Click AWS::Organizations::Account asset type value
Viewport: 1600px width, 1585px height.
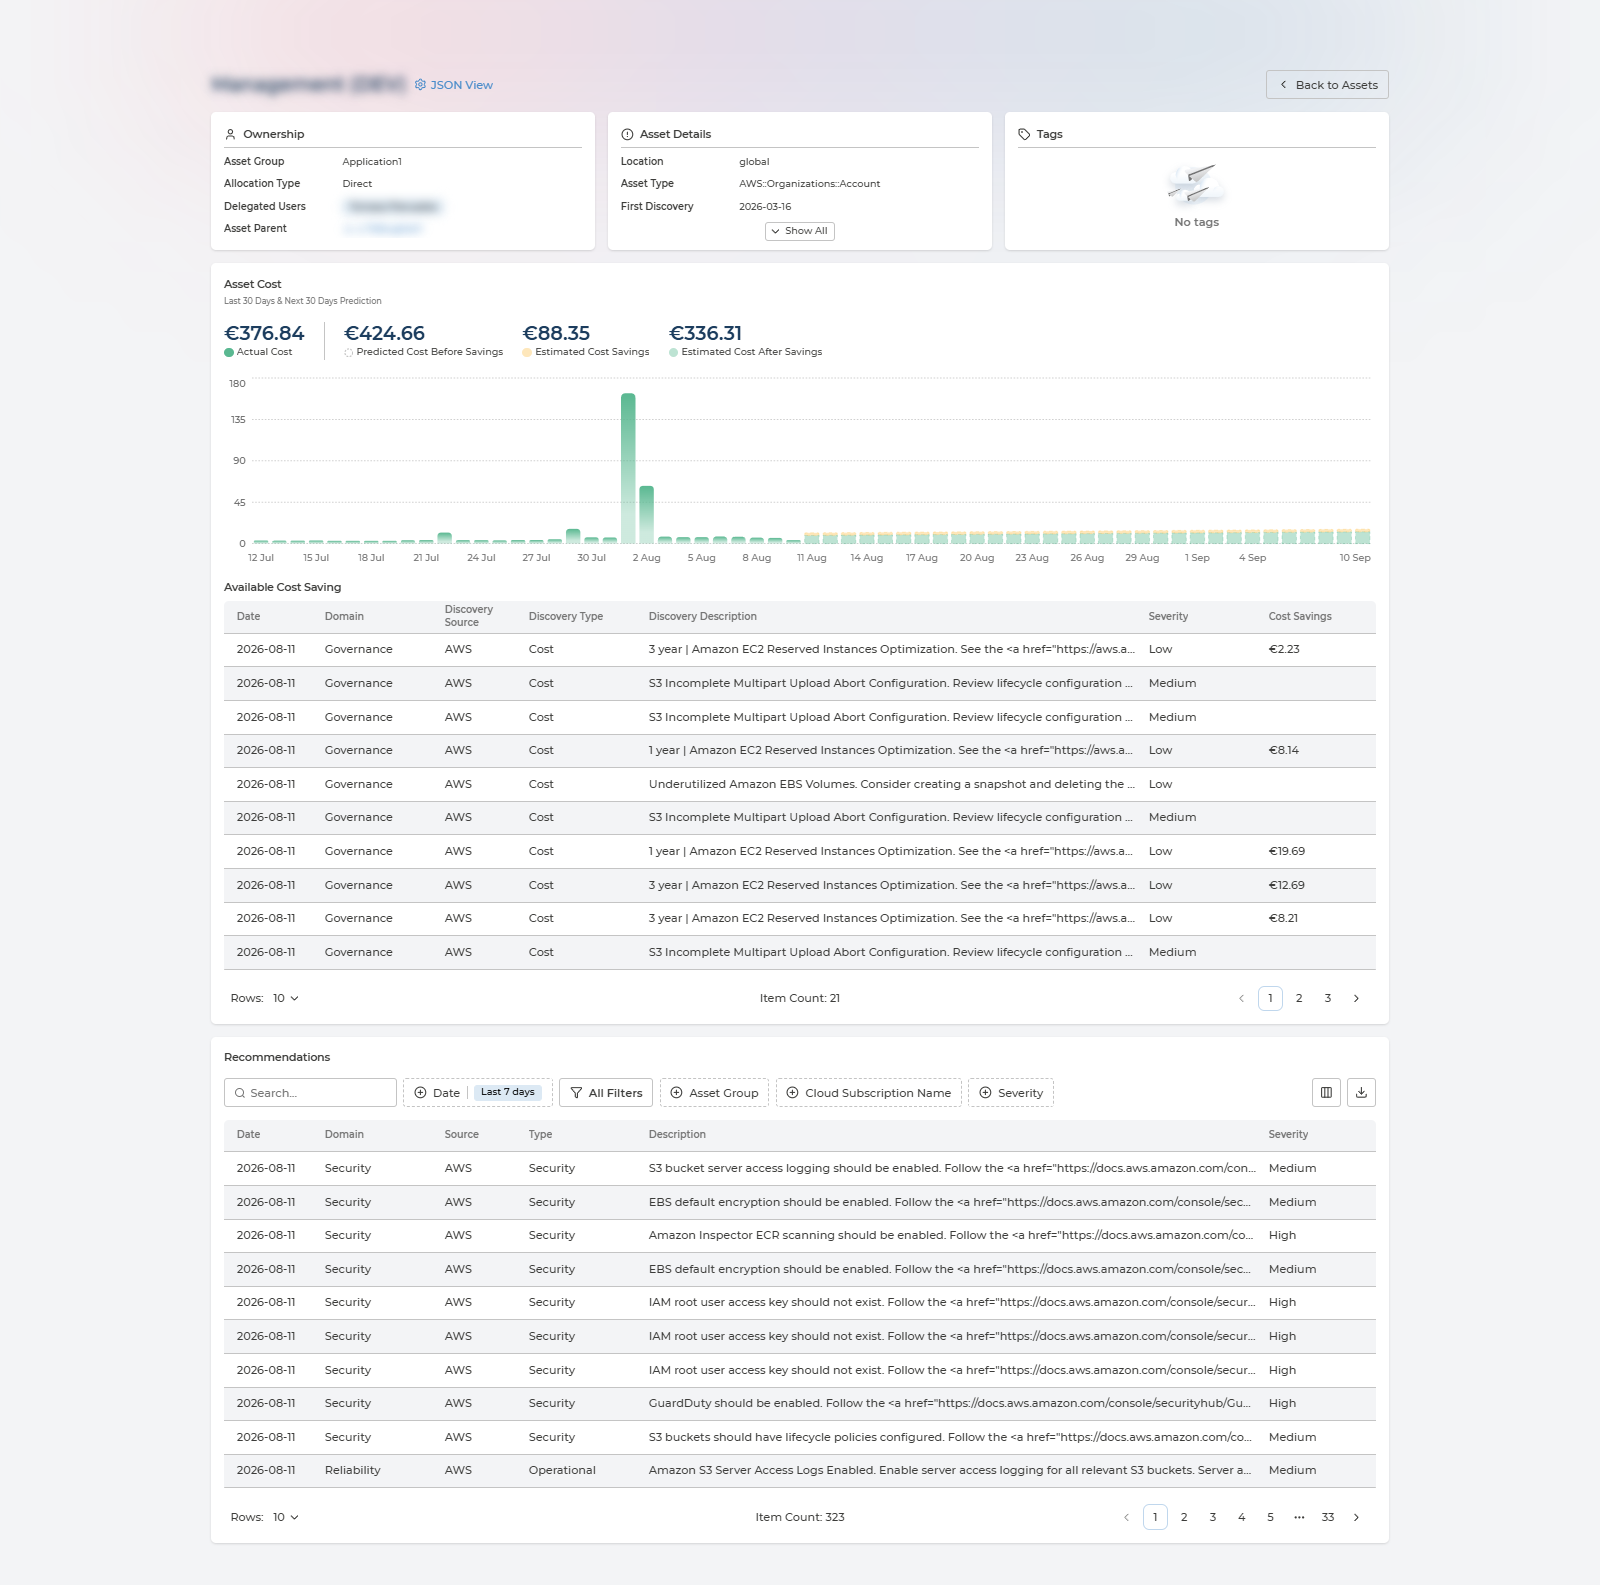click(810, 184)
